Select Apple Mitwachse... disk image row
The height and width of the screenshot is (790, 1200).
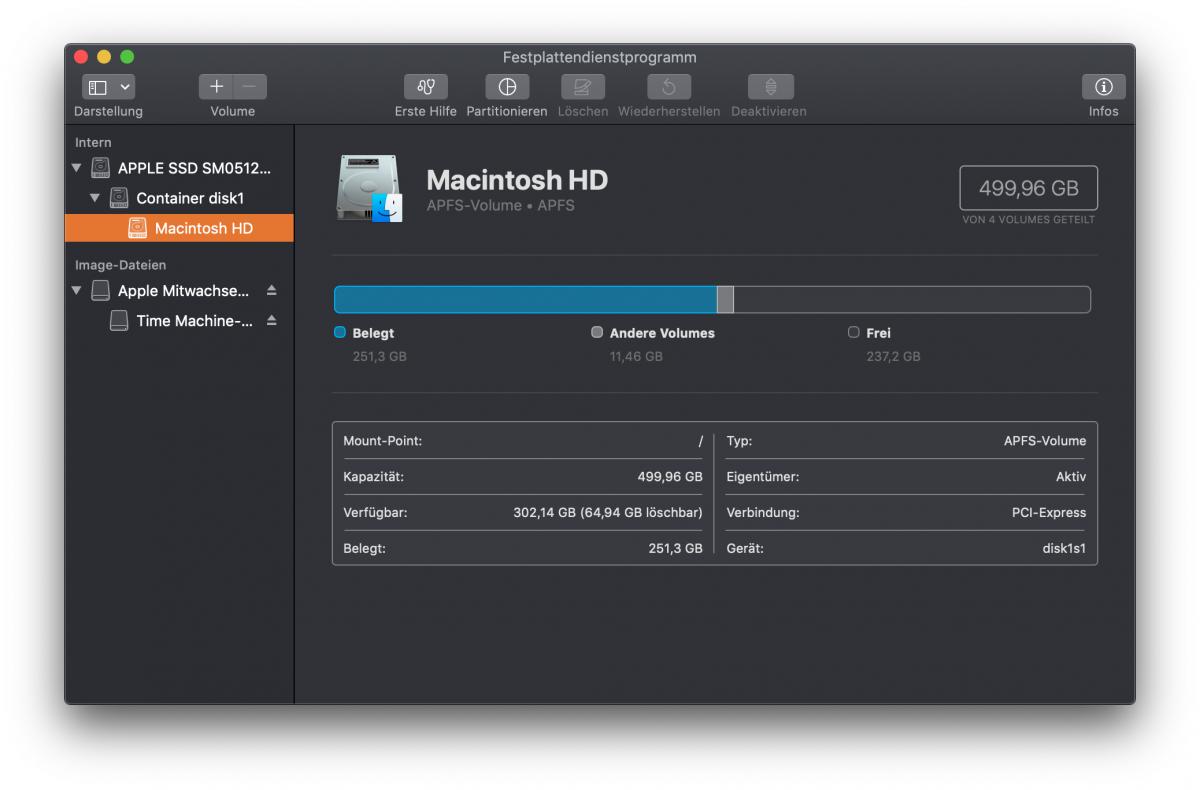coord(179,290)
